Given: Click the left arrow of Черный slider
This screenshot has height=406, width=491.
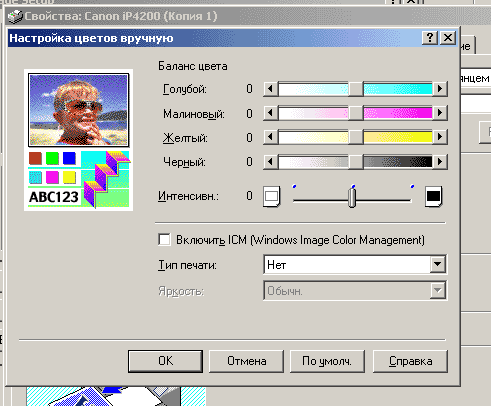Looking at the screenshot, I should (x=270, y=162).
